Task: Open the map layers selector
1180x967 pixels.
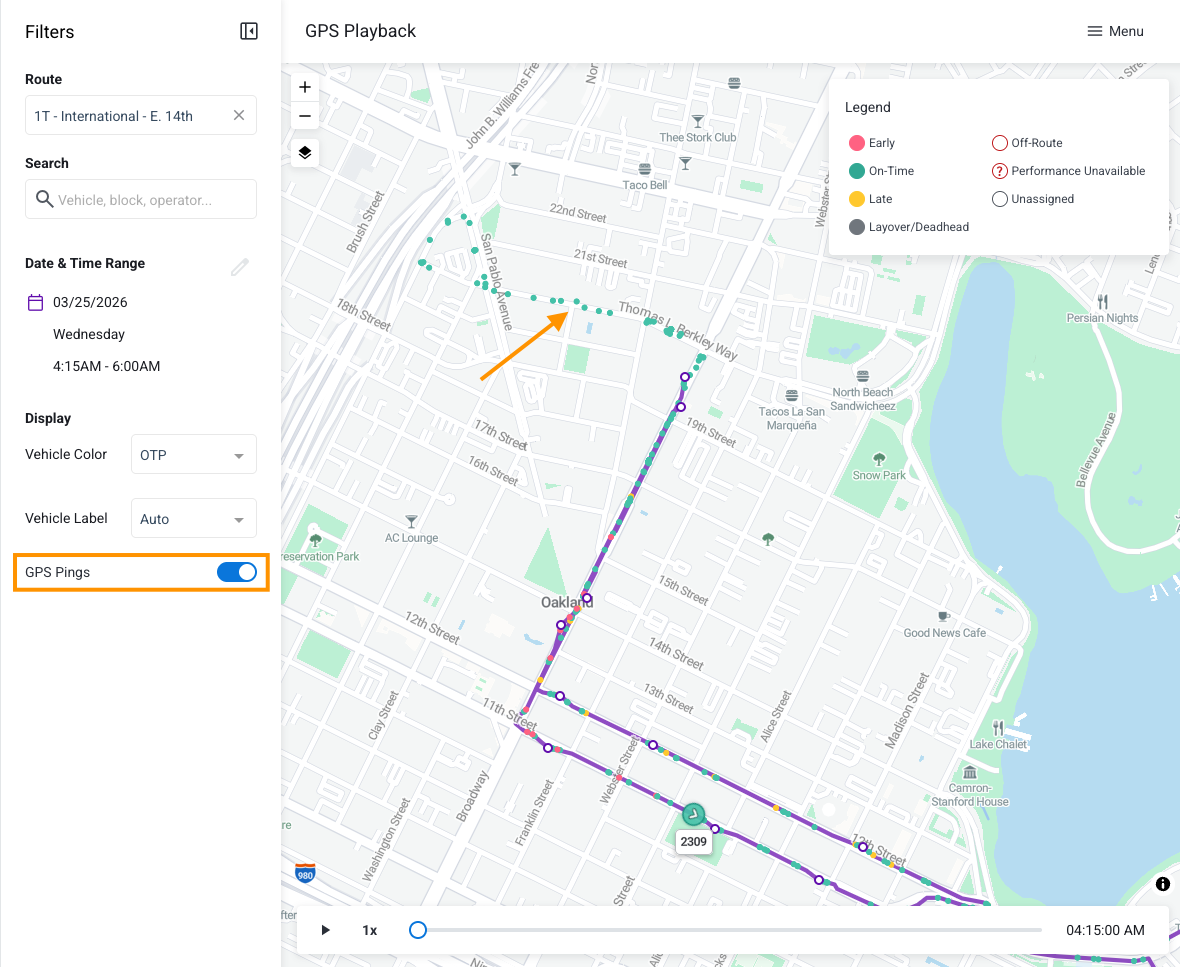Action: click(x=305, y=153)
